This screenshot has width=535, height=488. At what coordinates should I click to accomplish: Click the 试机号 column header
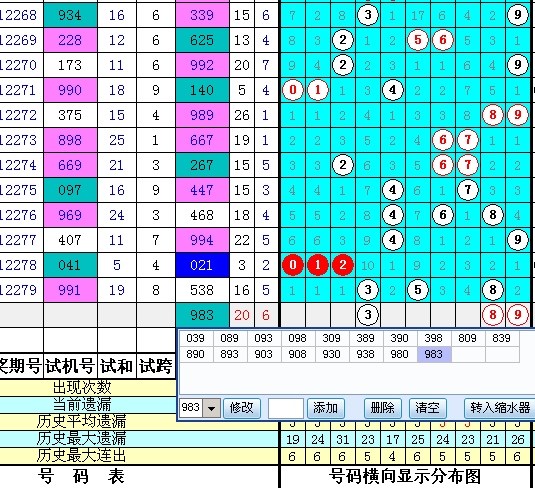pyautogui.click(x=70, y=366)
